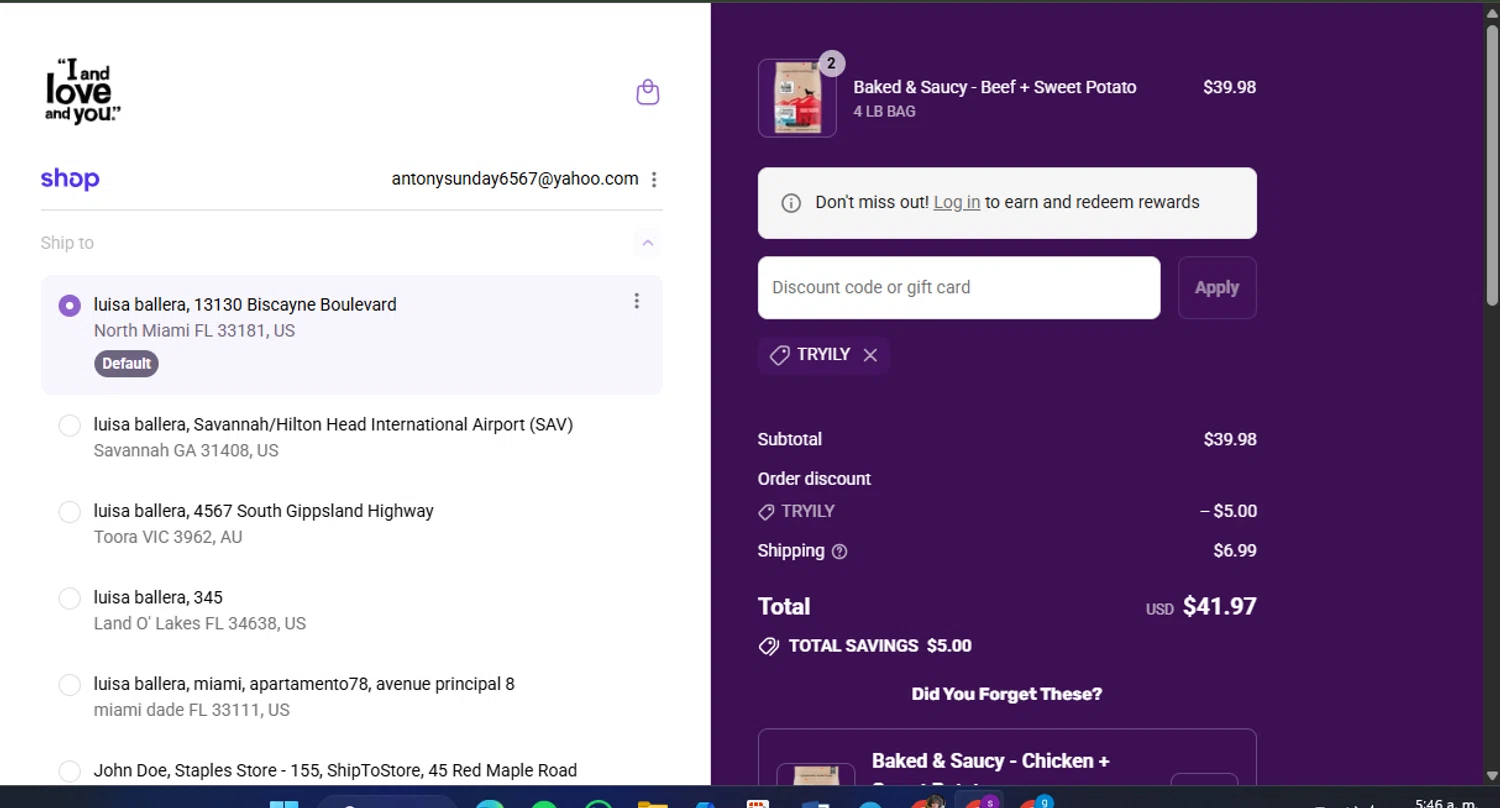Open the shopping bag cart icon

(648, 92)
